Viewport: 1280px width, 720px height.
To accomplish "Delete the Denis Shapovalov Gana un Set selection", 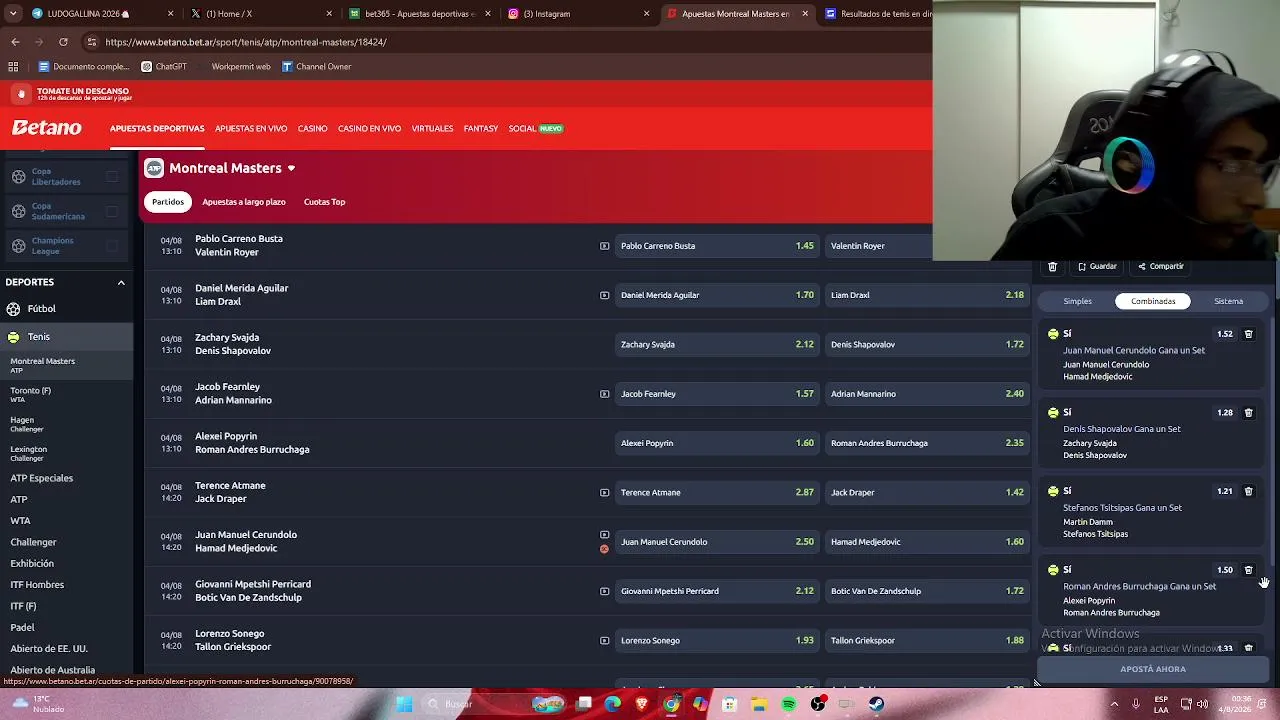I will pyautogui.click(x=1248, y=412).
